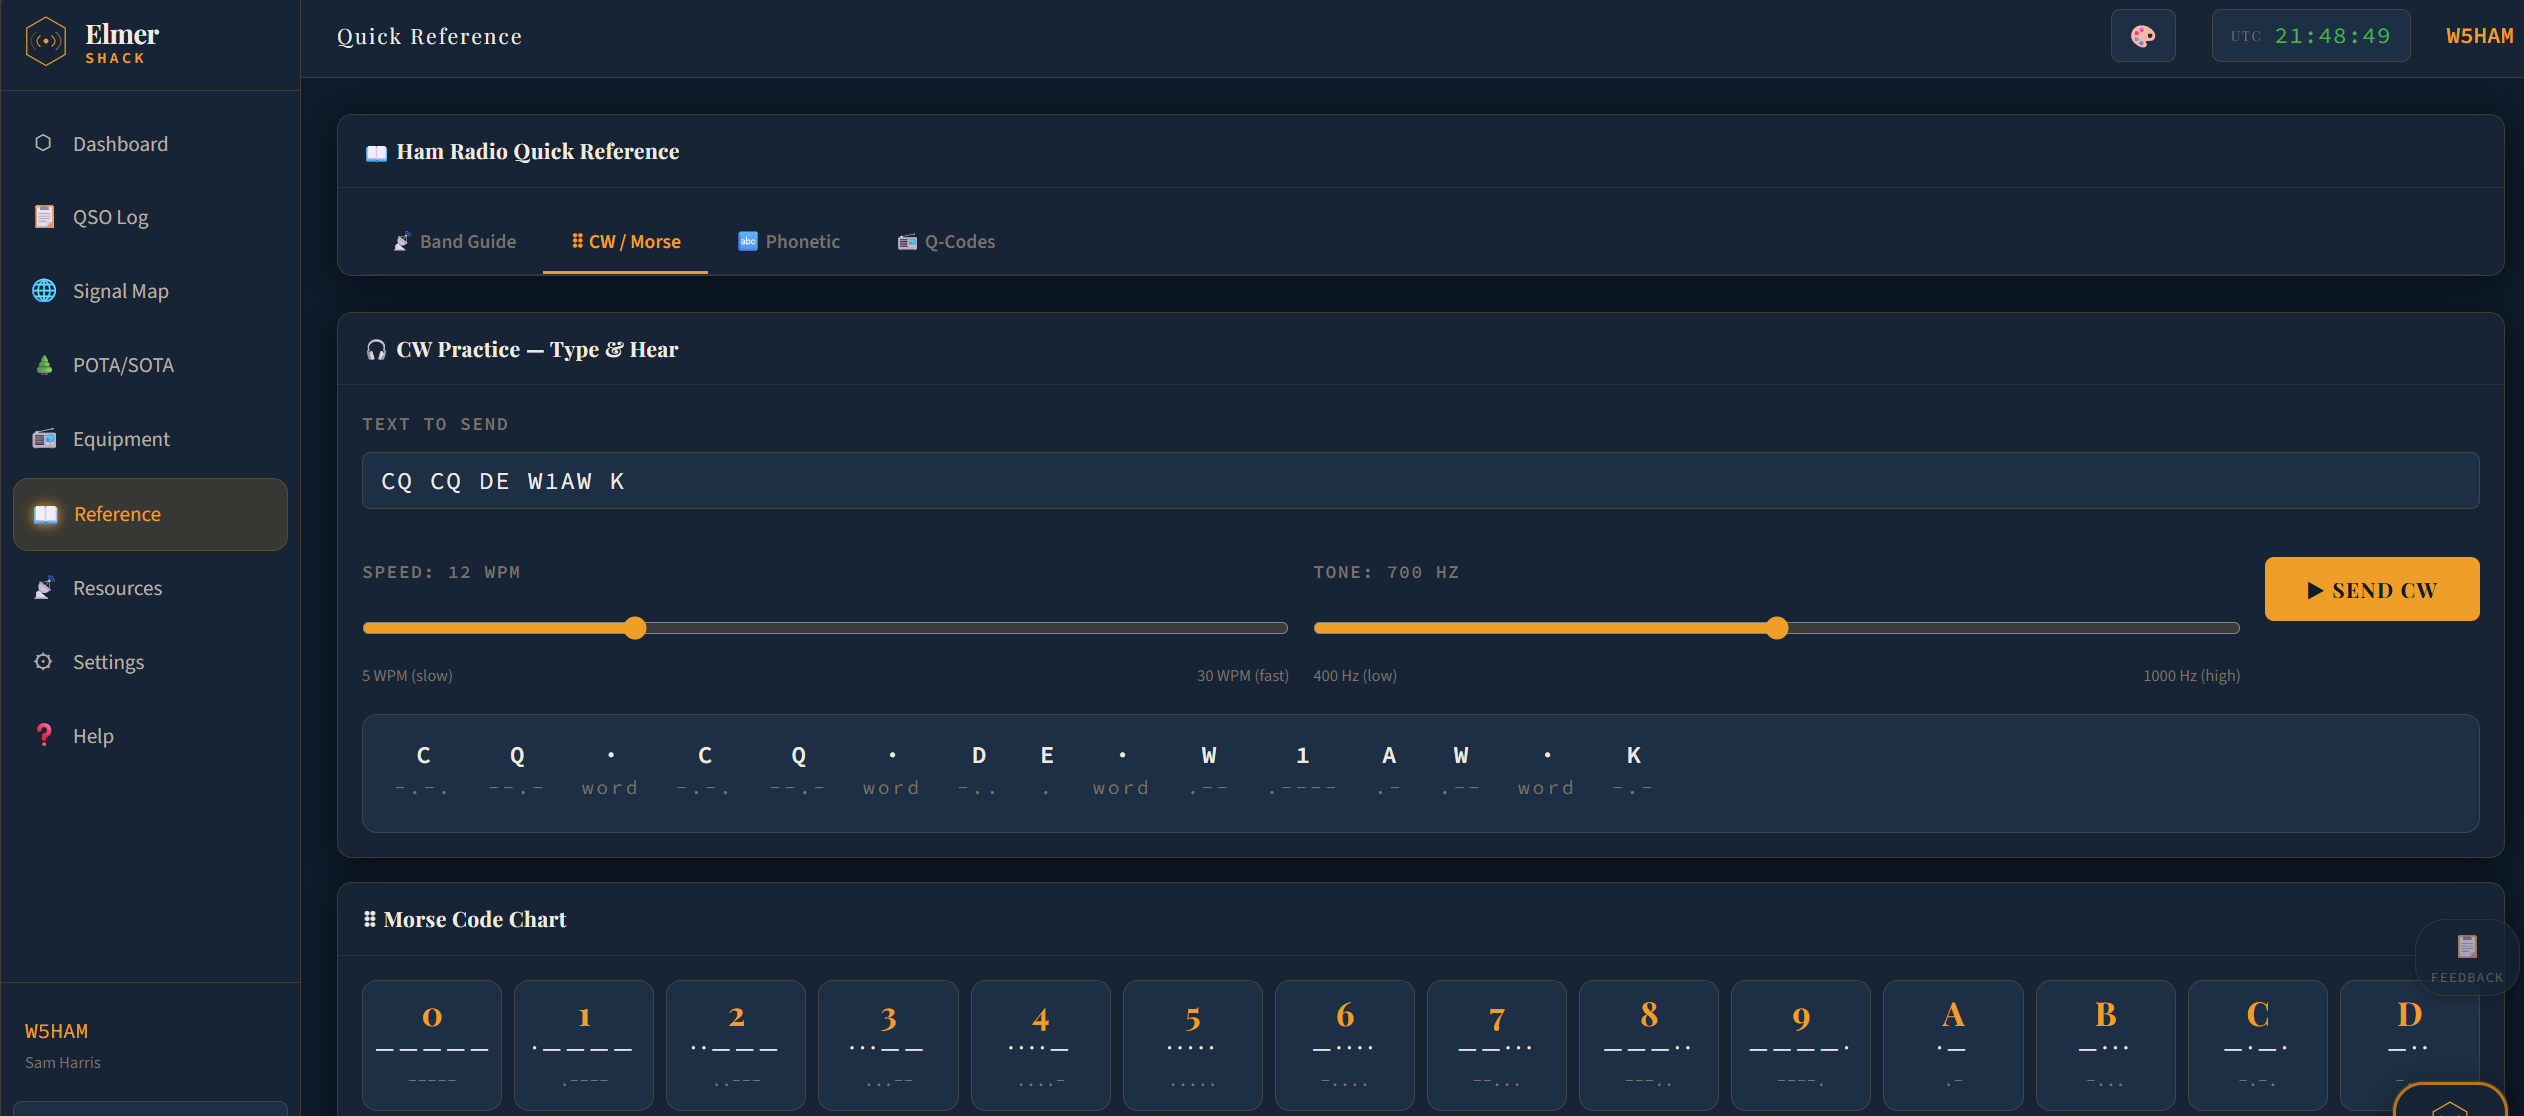Click the POTA/SOTA tree icon
This screenshot has width=2524, height=1116.
coord(44,365)
